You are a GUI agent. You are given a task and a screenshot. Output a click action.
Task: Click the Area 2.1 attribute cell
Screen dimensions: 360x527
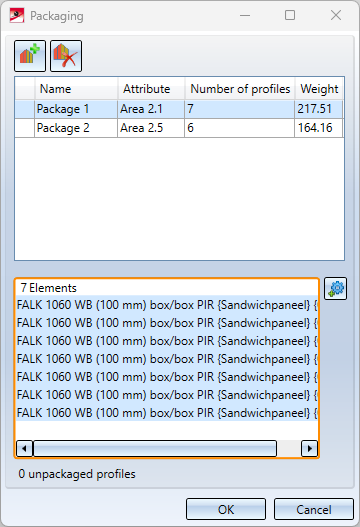(x=151, y=109)
